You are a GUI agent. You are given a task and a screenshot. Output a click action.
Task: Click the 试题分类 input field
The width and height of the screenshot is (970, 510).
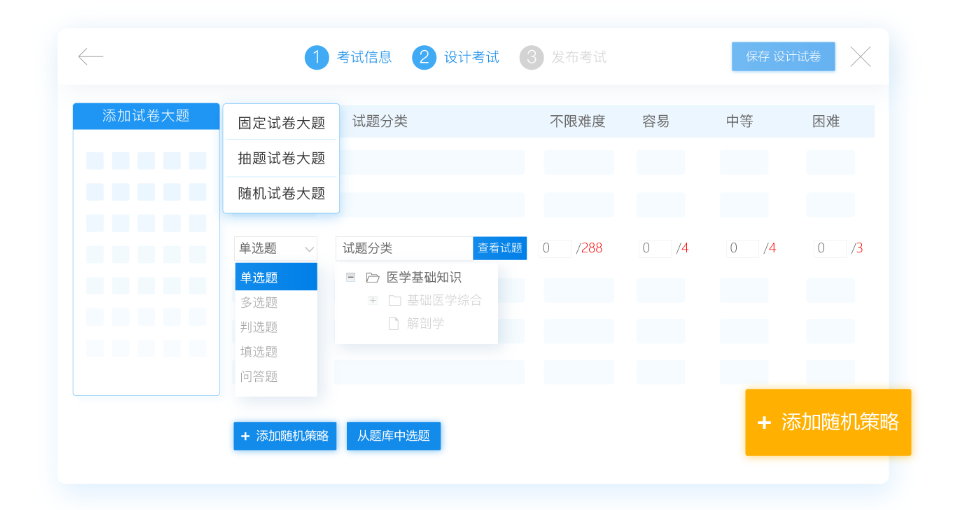[404, 248]
